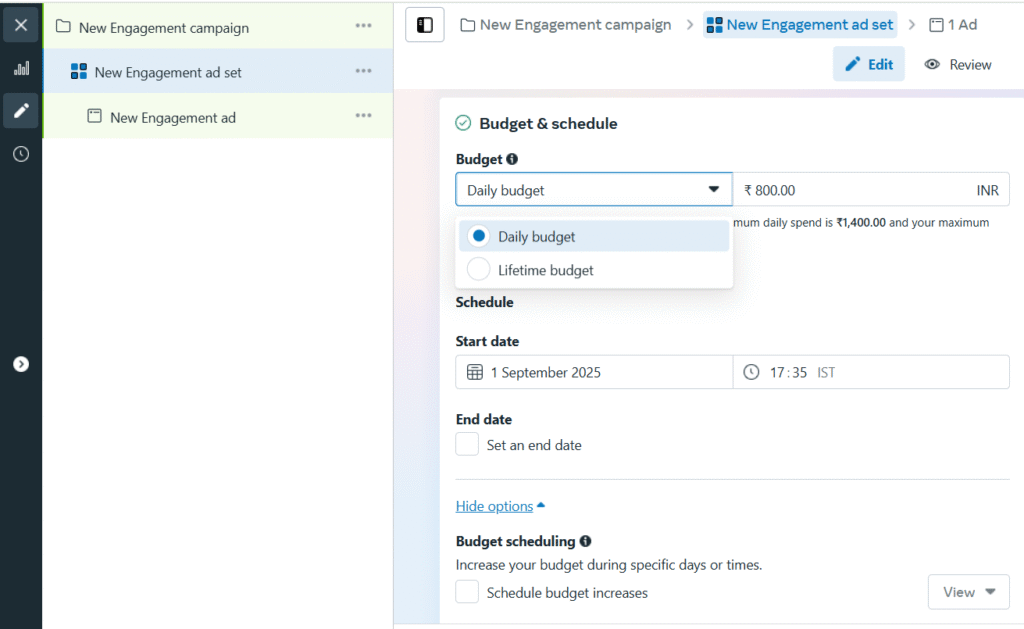This screenshot has height=629, width=1024.
Task: Go to 1 Ad breadcrumb item
Action: (x=953, y=25)
